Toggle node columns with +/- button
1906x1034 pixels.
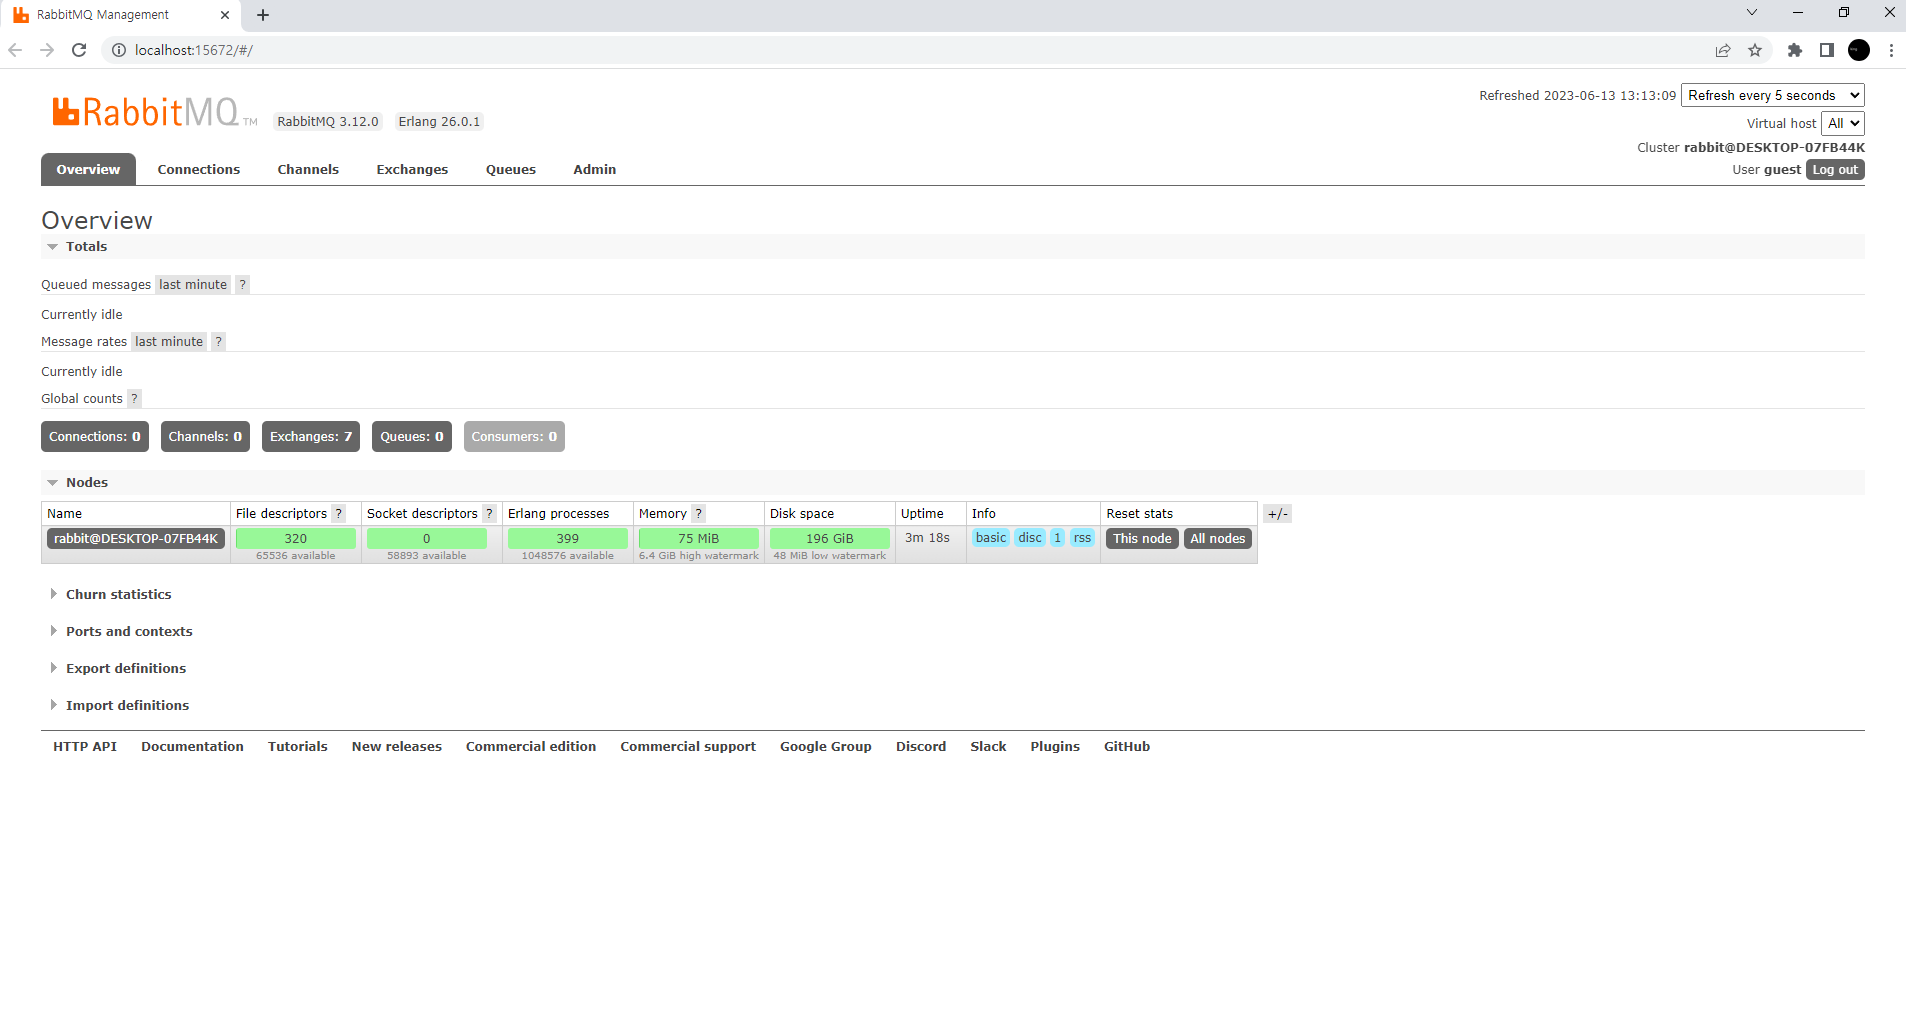(x=1277, y=514)
